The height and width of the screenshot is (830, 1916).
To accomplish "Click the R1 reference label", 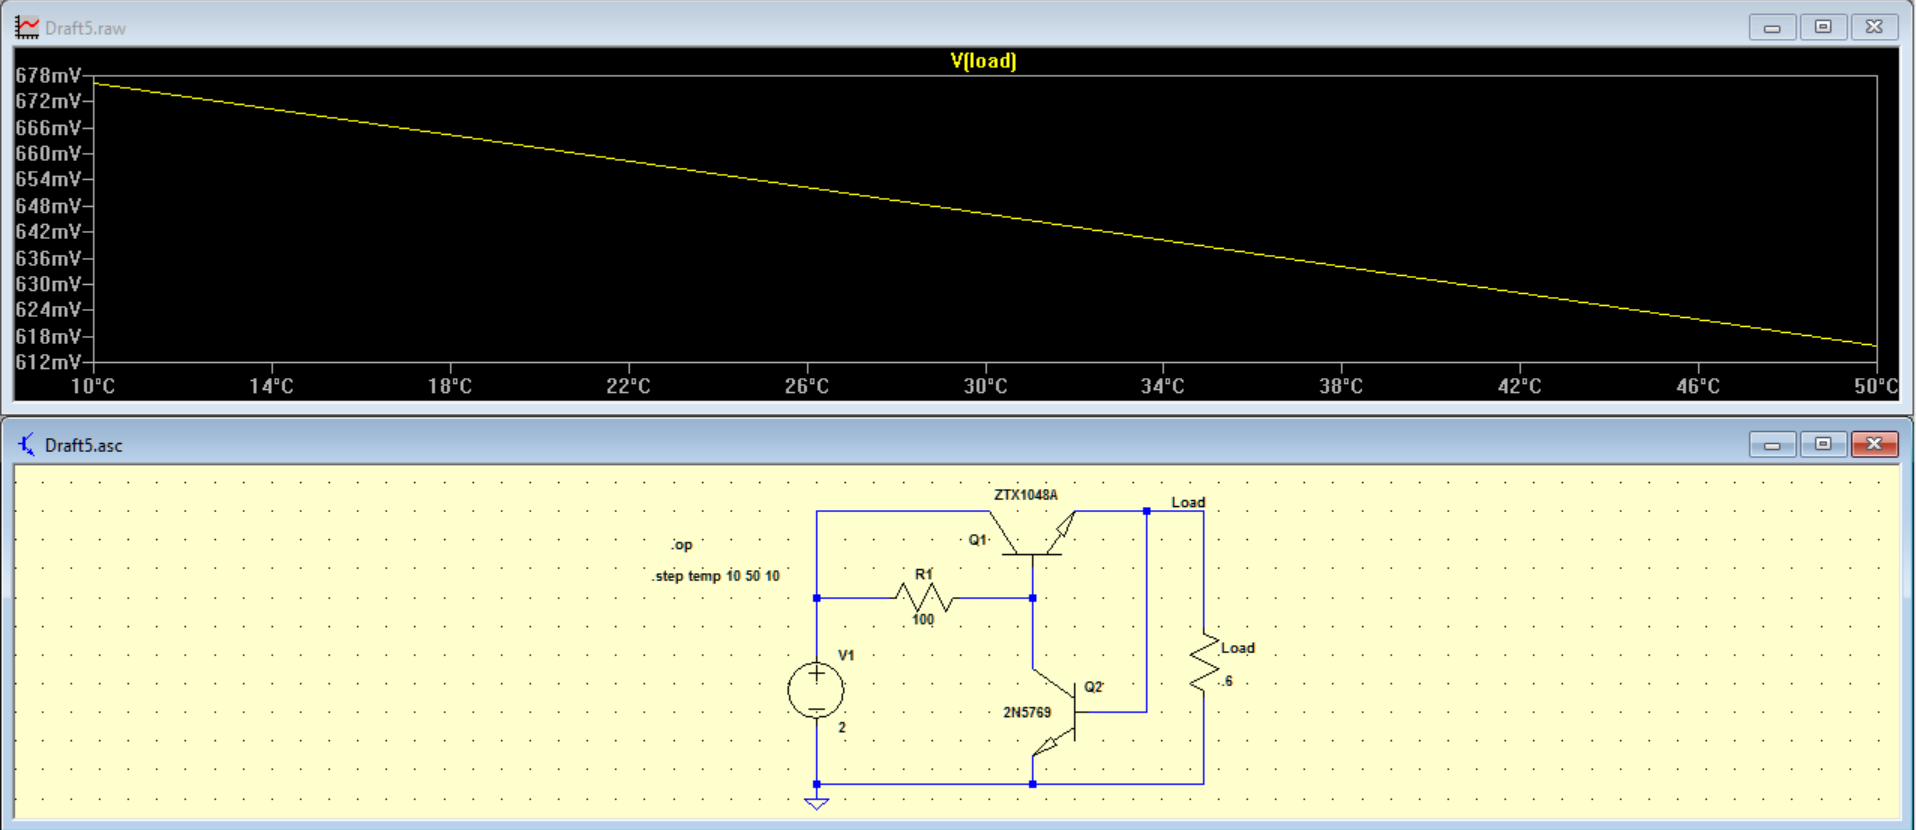I will point(923,574).
